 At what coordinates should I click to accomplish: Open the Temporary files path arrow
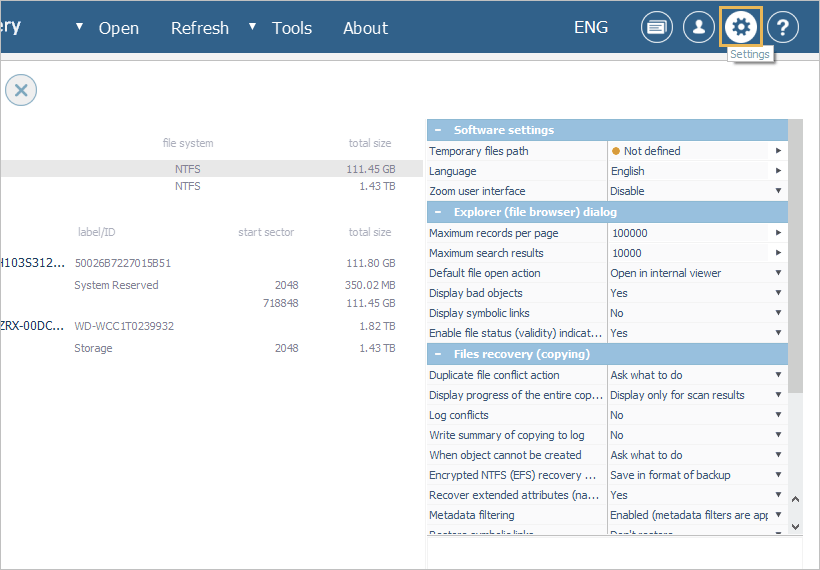(x=778, y=151)
